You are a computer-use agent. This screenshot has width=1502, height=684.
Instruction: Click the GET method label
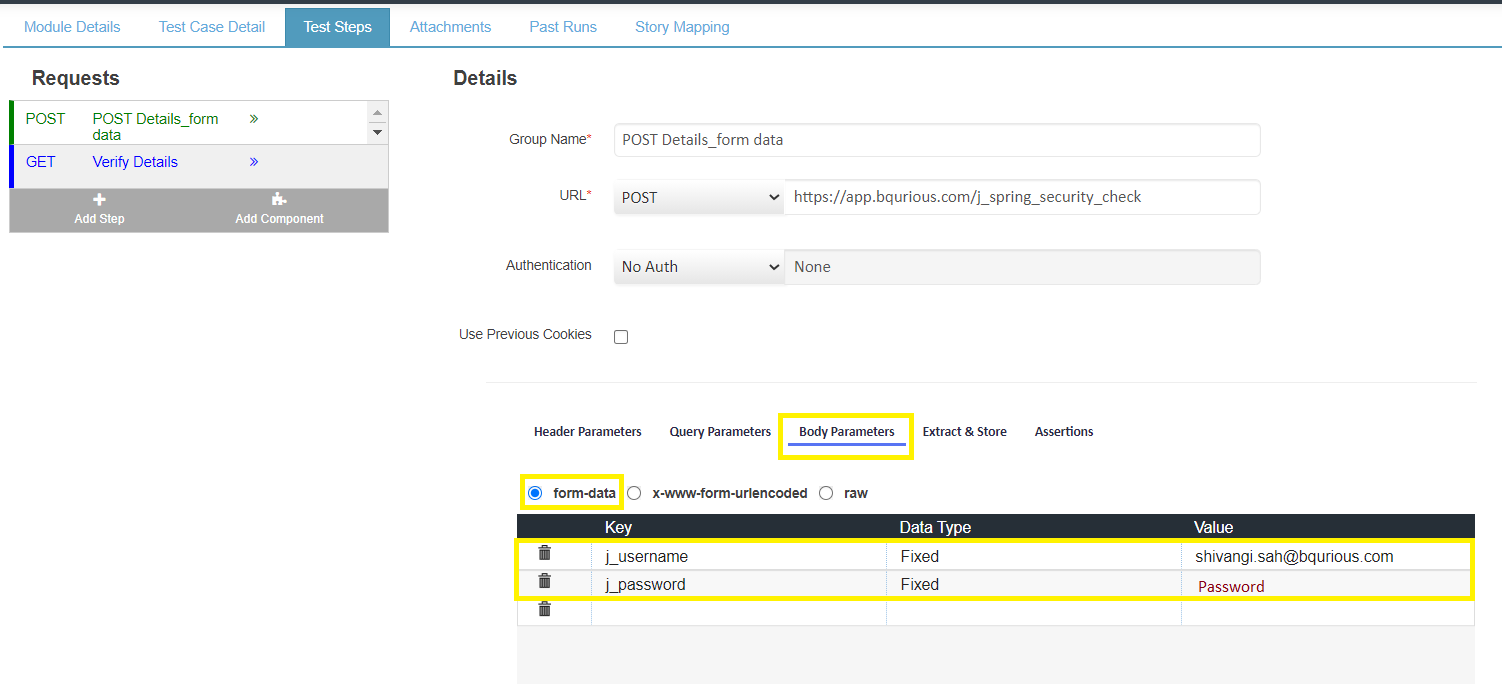tap(41, 162)
